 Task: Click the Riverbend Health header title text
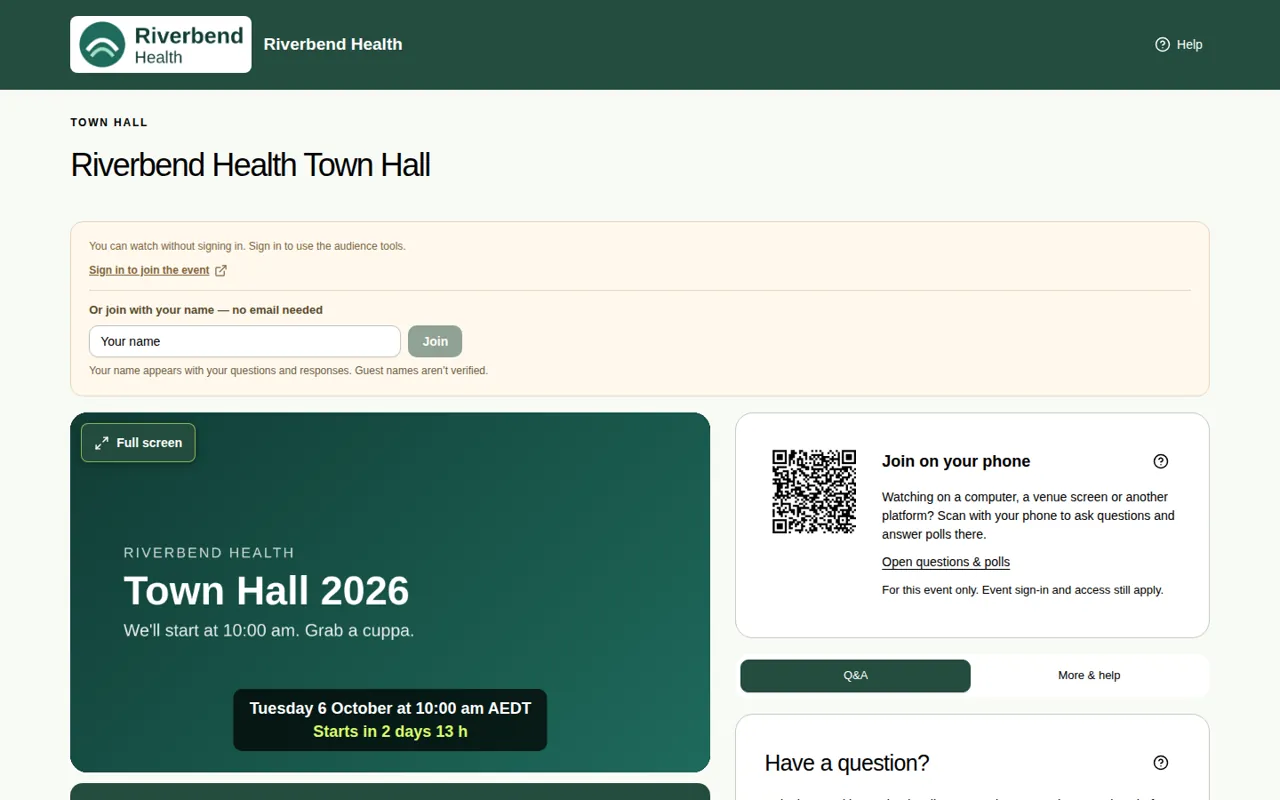coord(333,44)
